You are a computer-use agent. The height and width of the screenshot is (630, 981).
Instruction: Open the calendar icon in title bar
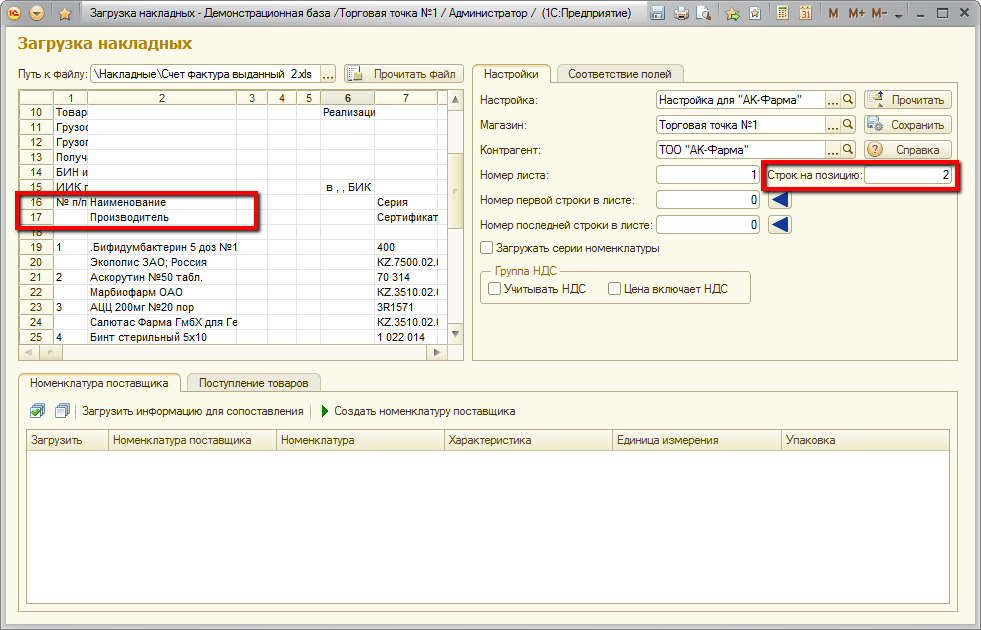[x=804, y=14]
